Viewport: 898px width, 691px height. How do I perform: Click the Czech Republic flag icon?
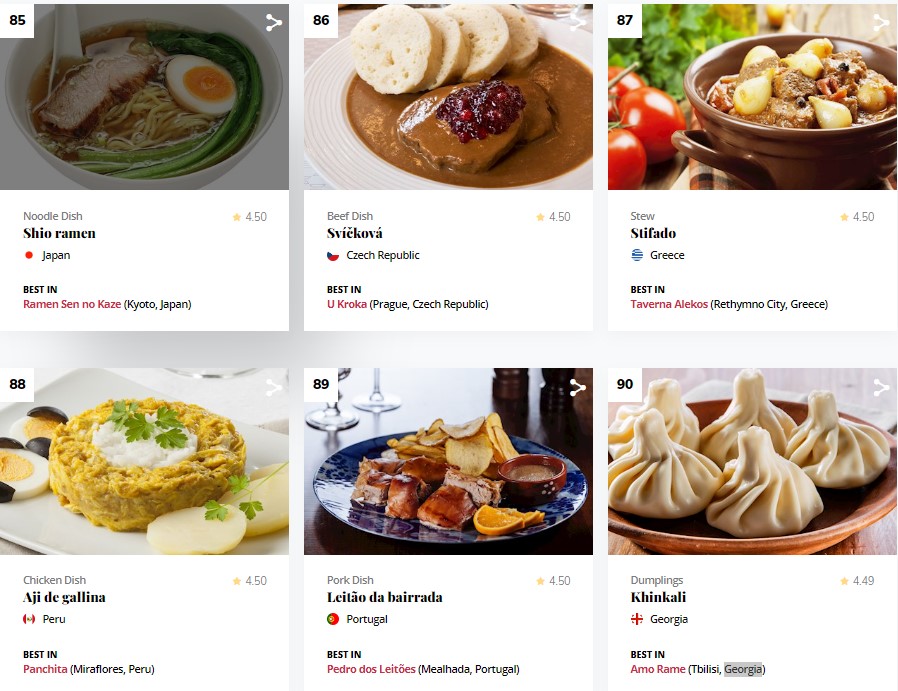click(x=333, y=255)
